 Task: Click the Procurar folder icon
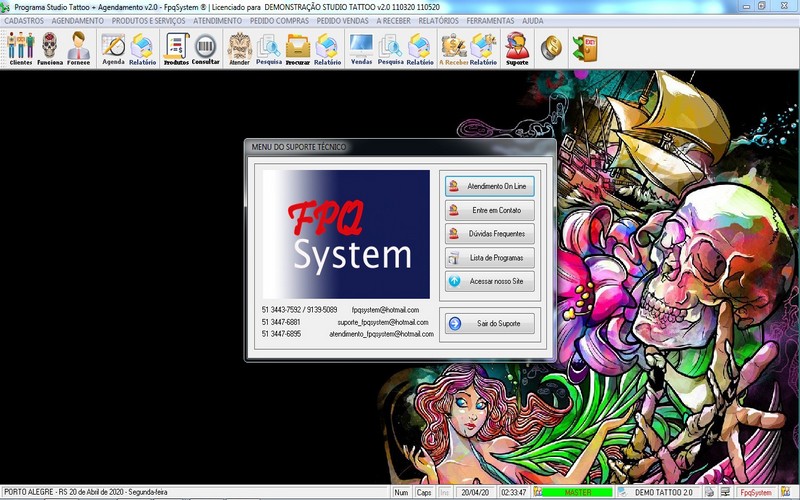(x=298, y=47)
